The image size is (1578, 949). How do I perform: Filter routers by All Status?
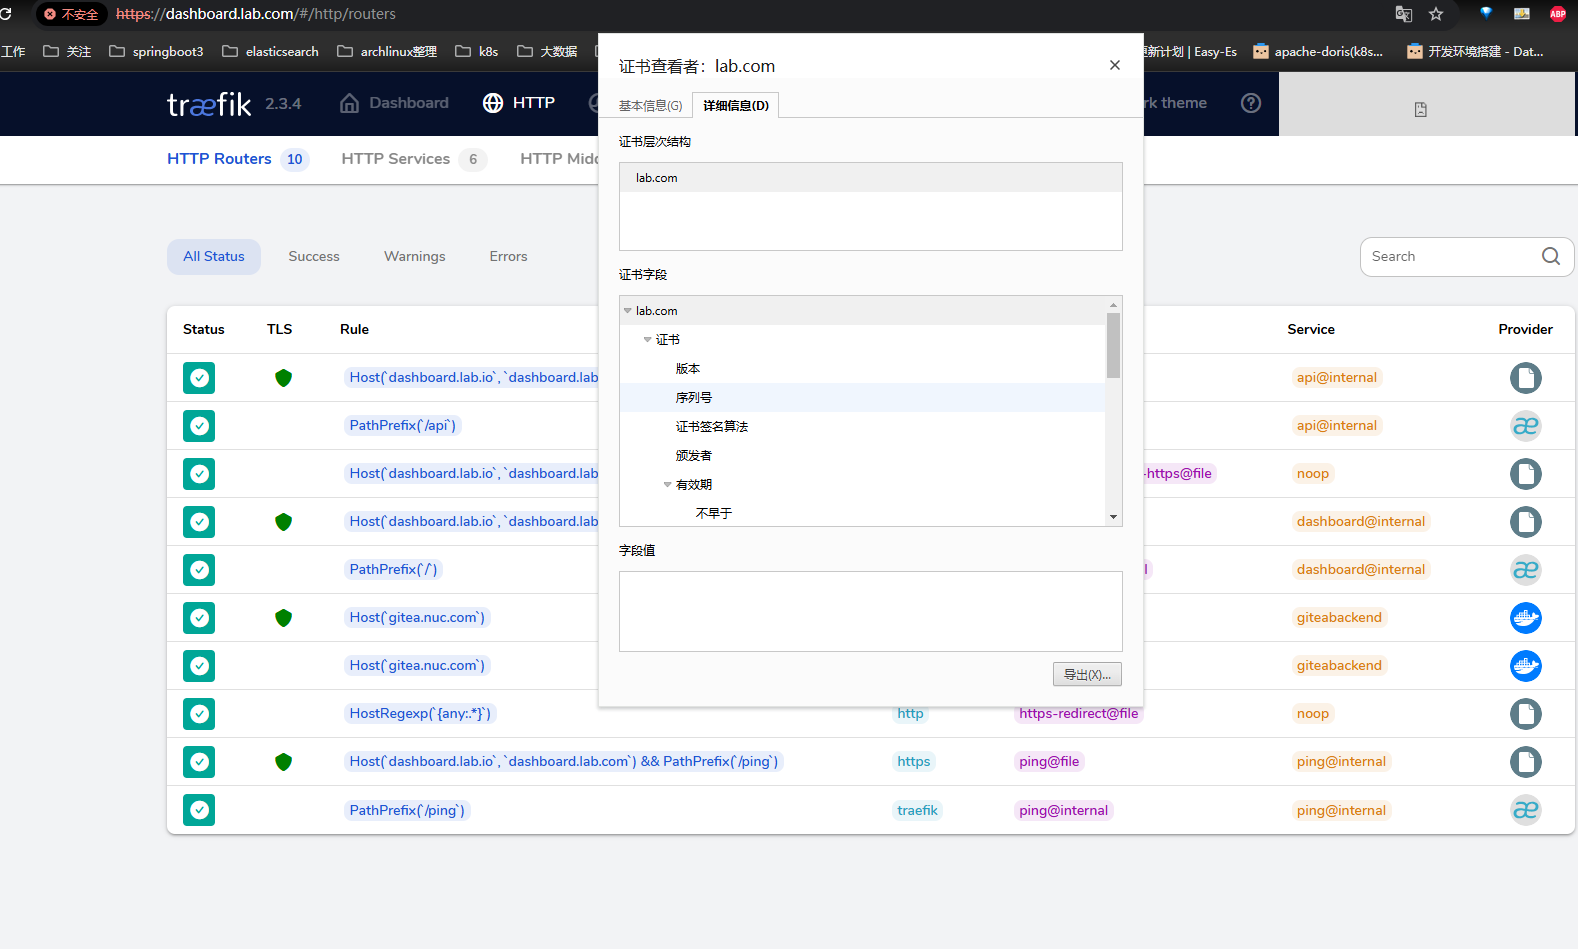214,257
